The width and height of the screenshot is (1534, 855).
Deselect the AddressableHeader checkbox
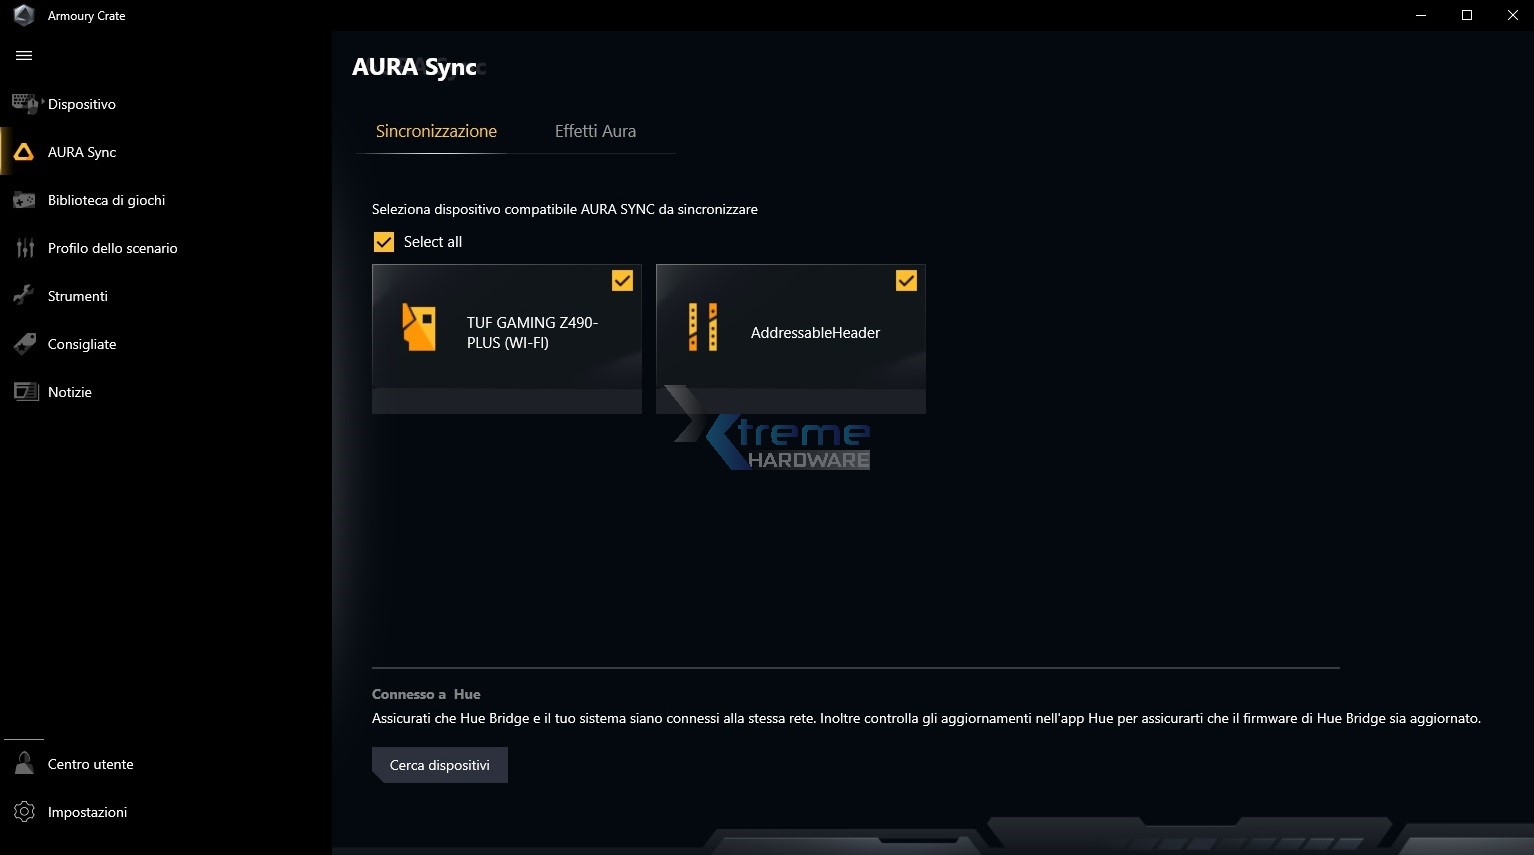point(906,280)
